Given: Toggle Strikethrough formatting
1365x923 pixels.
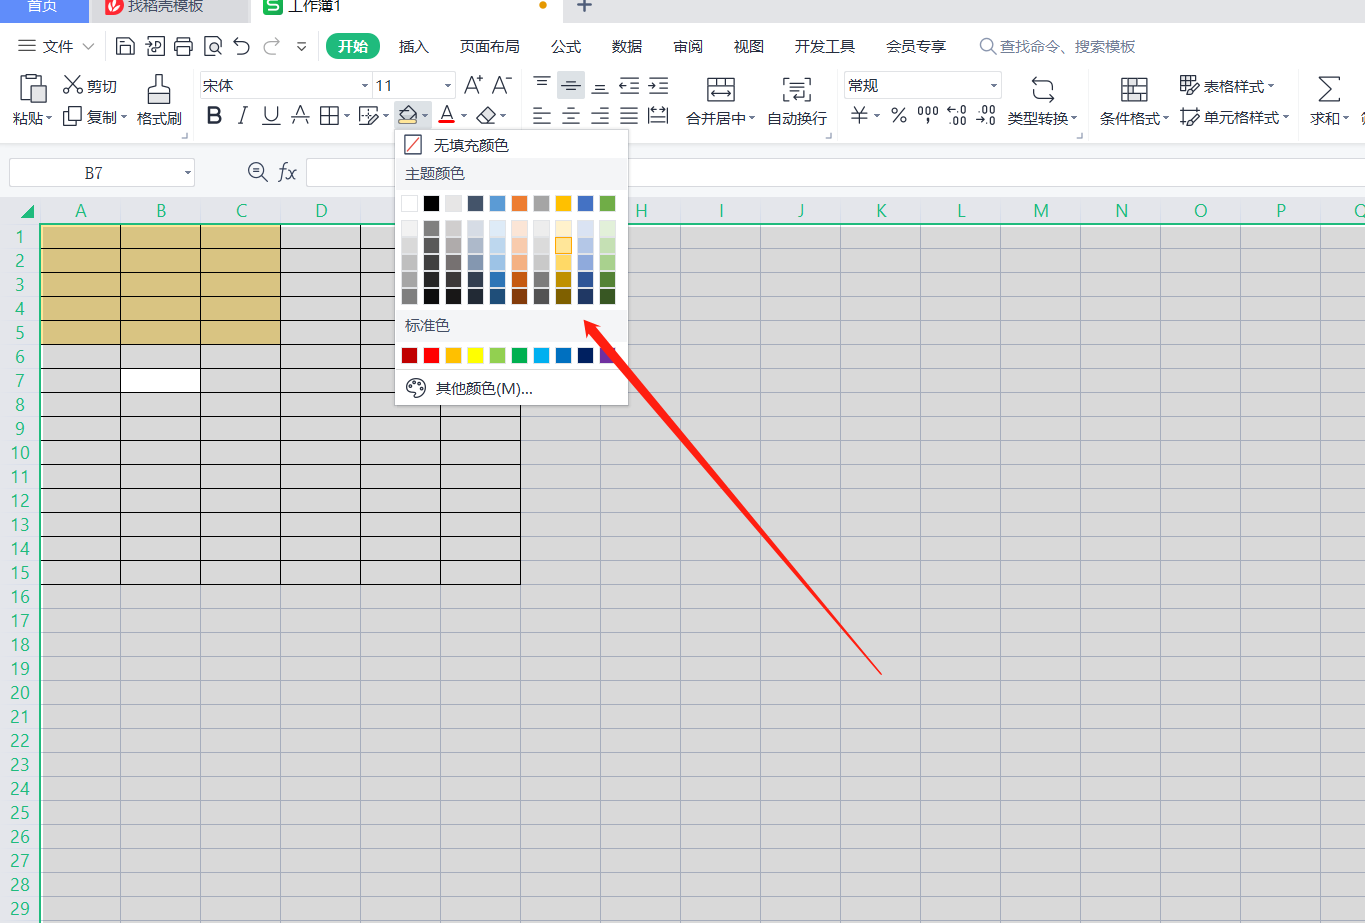Looking at the screenshot, I should coord(300,116).
